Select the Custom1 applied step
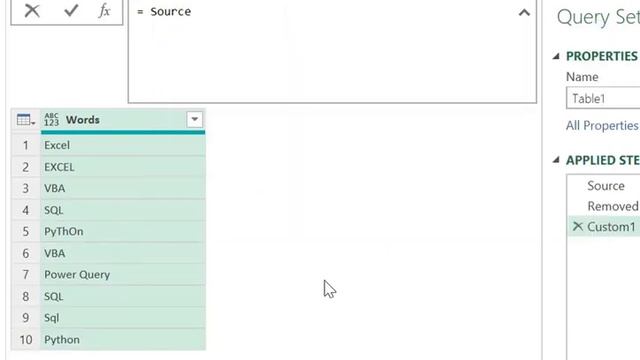 (x=611, y=227)
